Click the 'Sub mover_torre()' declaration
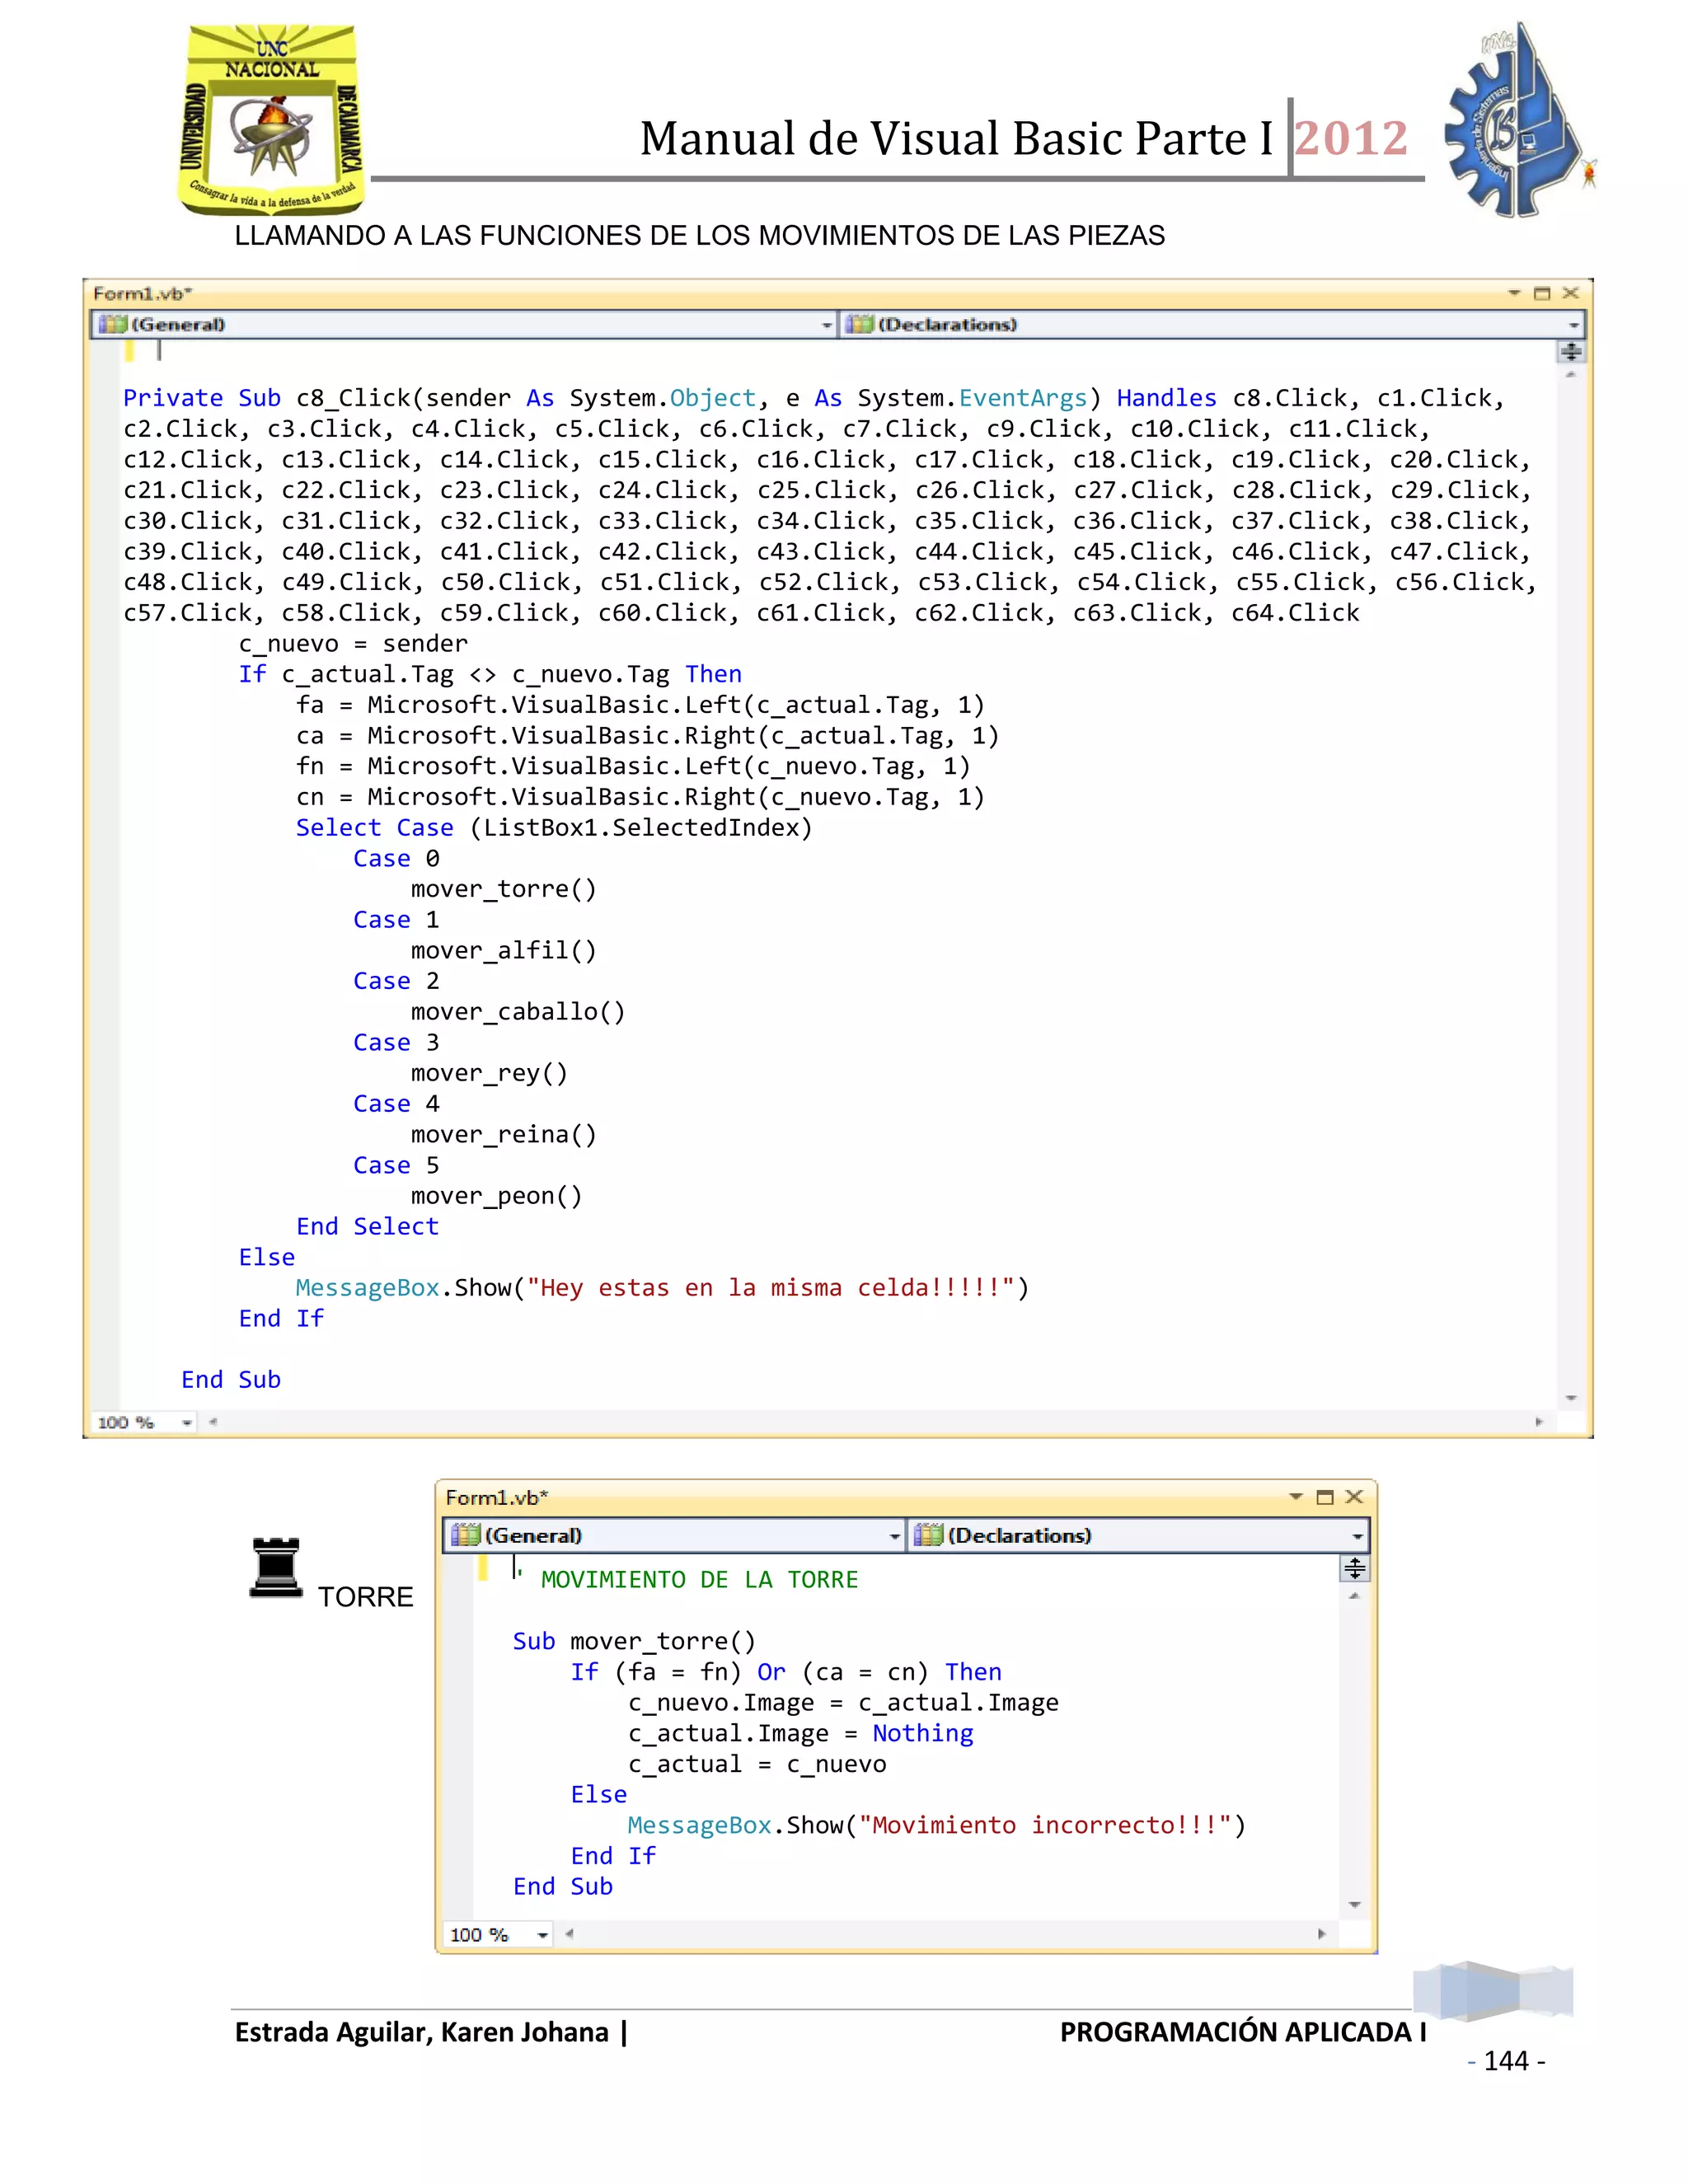1688x2184 pixels. click(x=634, y=1642)
